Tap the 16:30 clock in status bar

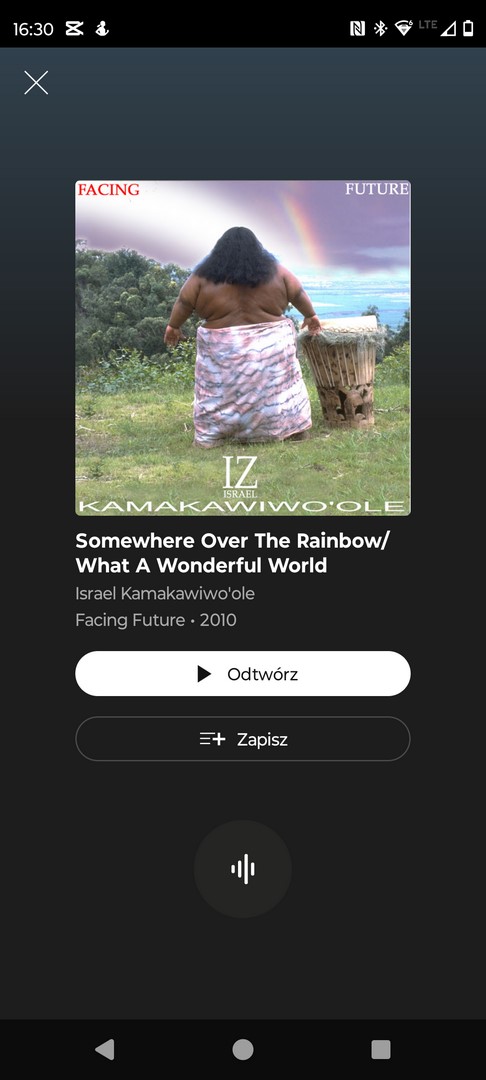click(x=33, y=29)
